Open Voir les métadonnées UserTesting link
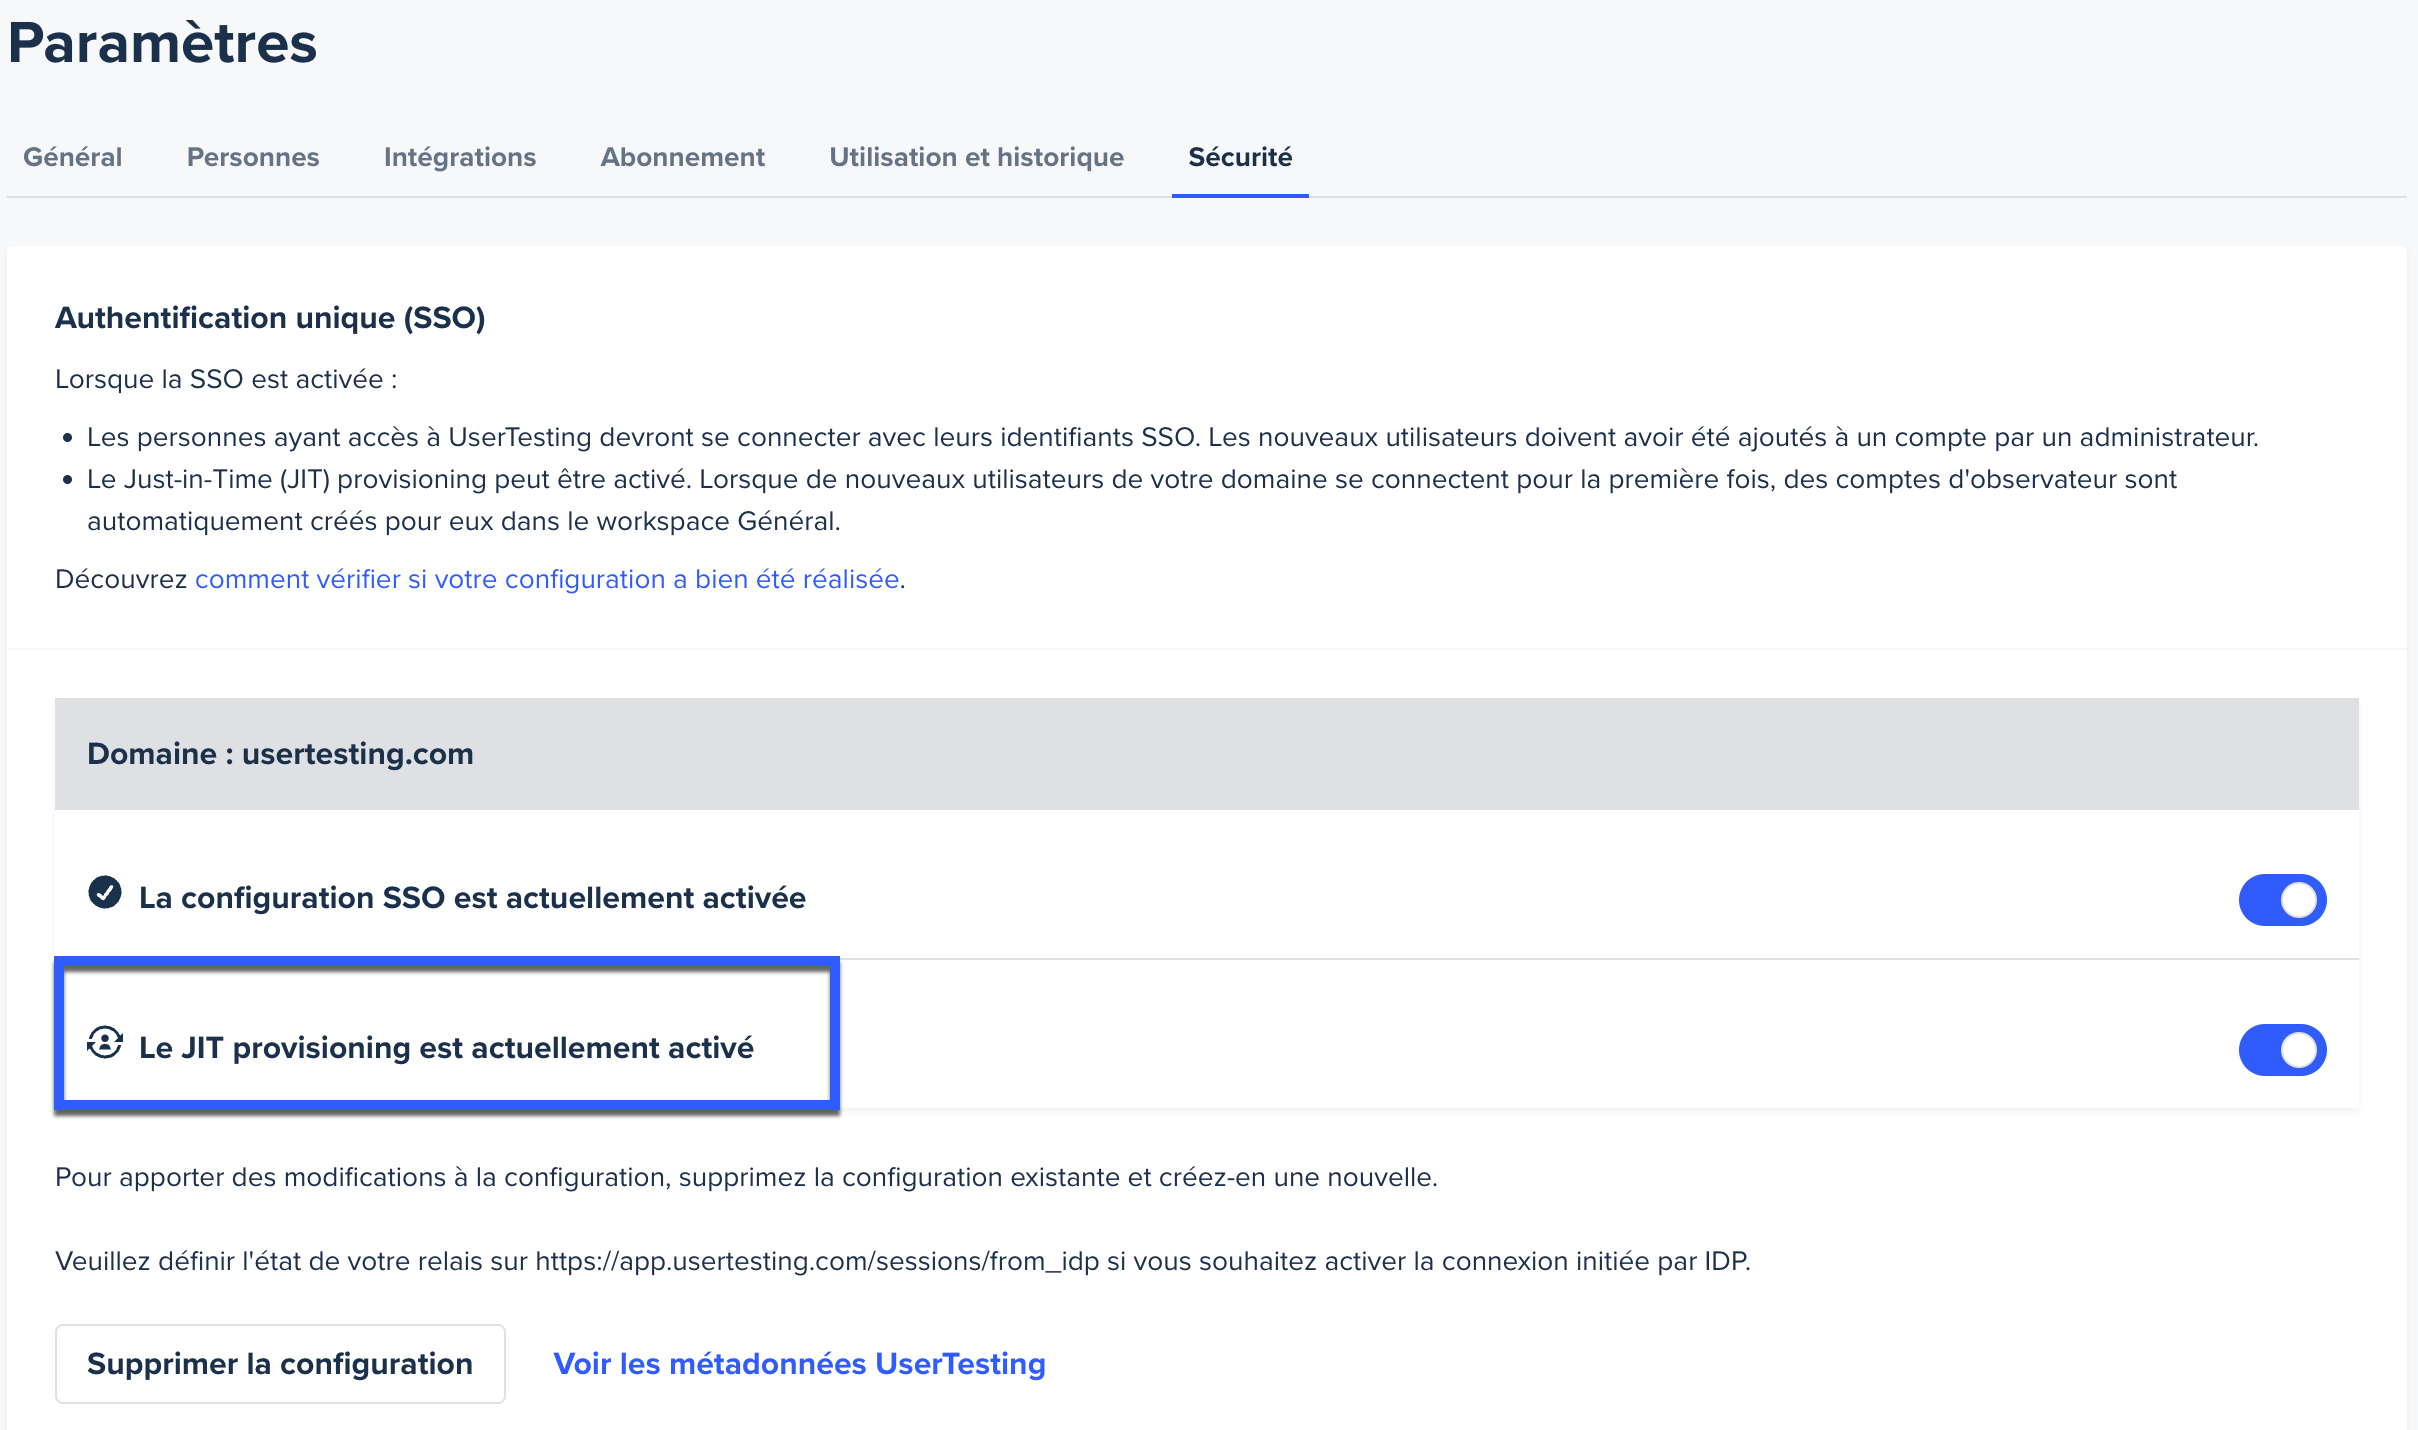This screenshot has width=2418, height=1430. click(x=799, y=1364)
